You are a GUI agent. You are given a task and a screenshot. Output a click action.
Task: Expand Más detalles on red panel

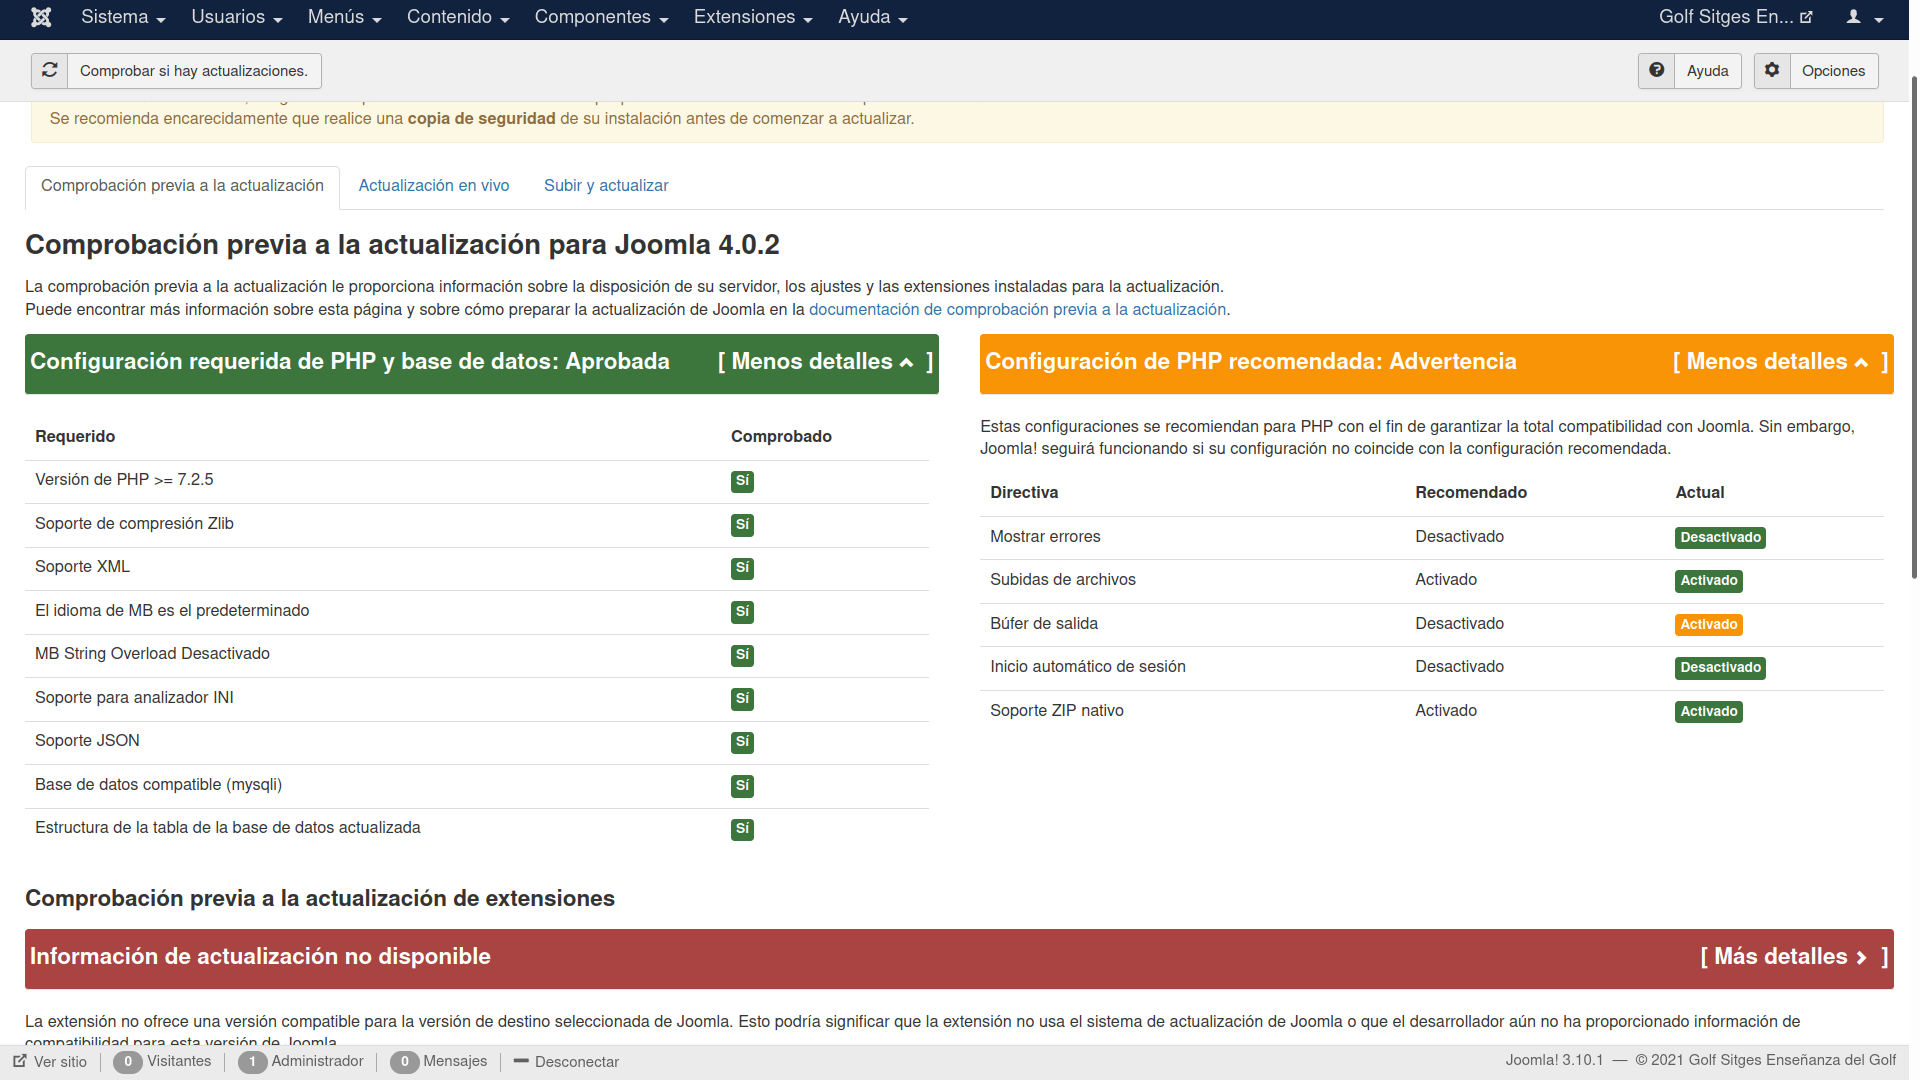tap(1794, 957)
